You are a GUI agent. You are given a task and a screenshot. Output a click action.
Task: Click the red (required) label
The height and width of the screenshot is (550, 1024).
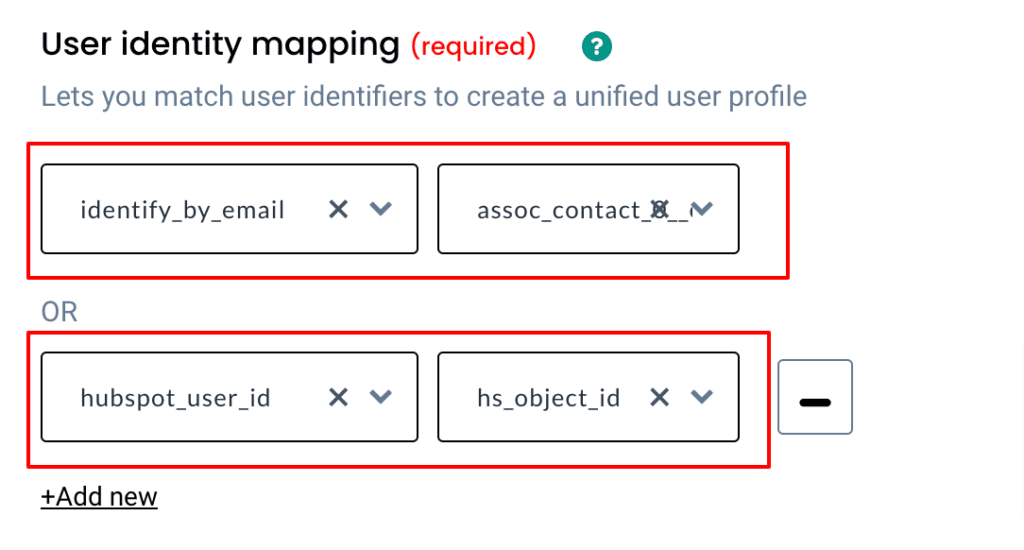point(473,46)
